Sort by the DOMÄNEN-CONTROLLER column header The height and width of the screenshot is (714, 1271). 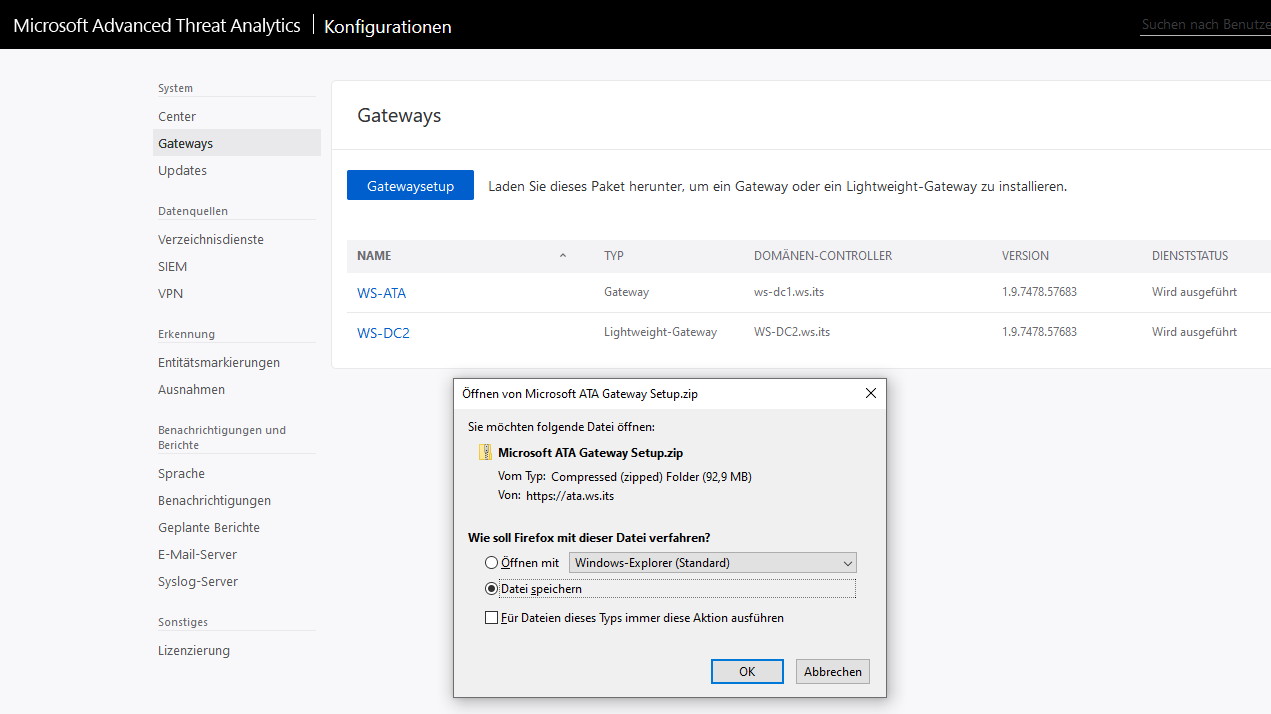pyautogui.click(x=823, y=256)
